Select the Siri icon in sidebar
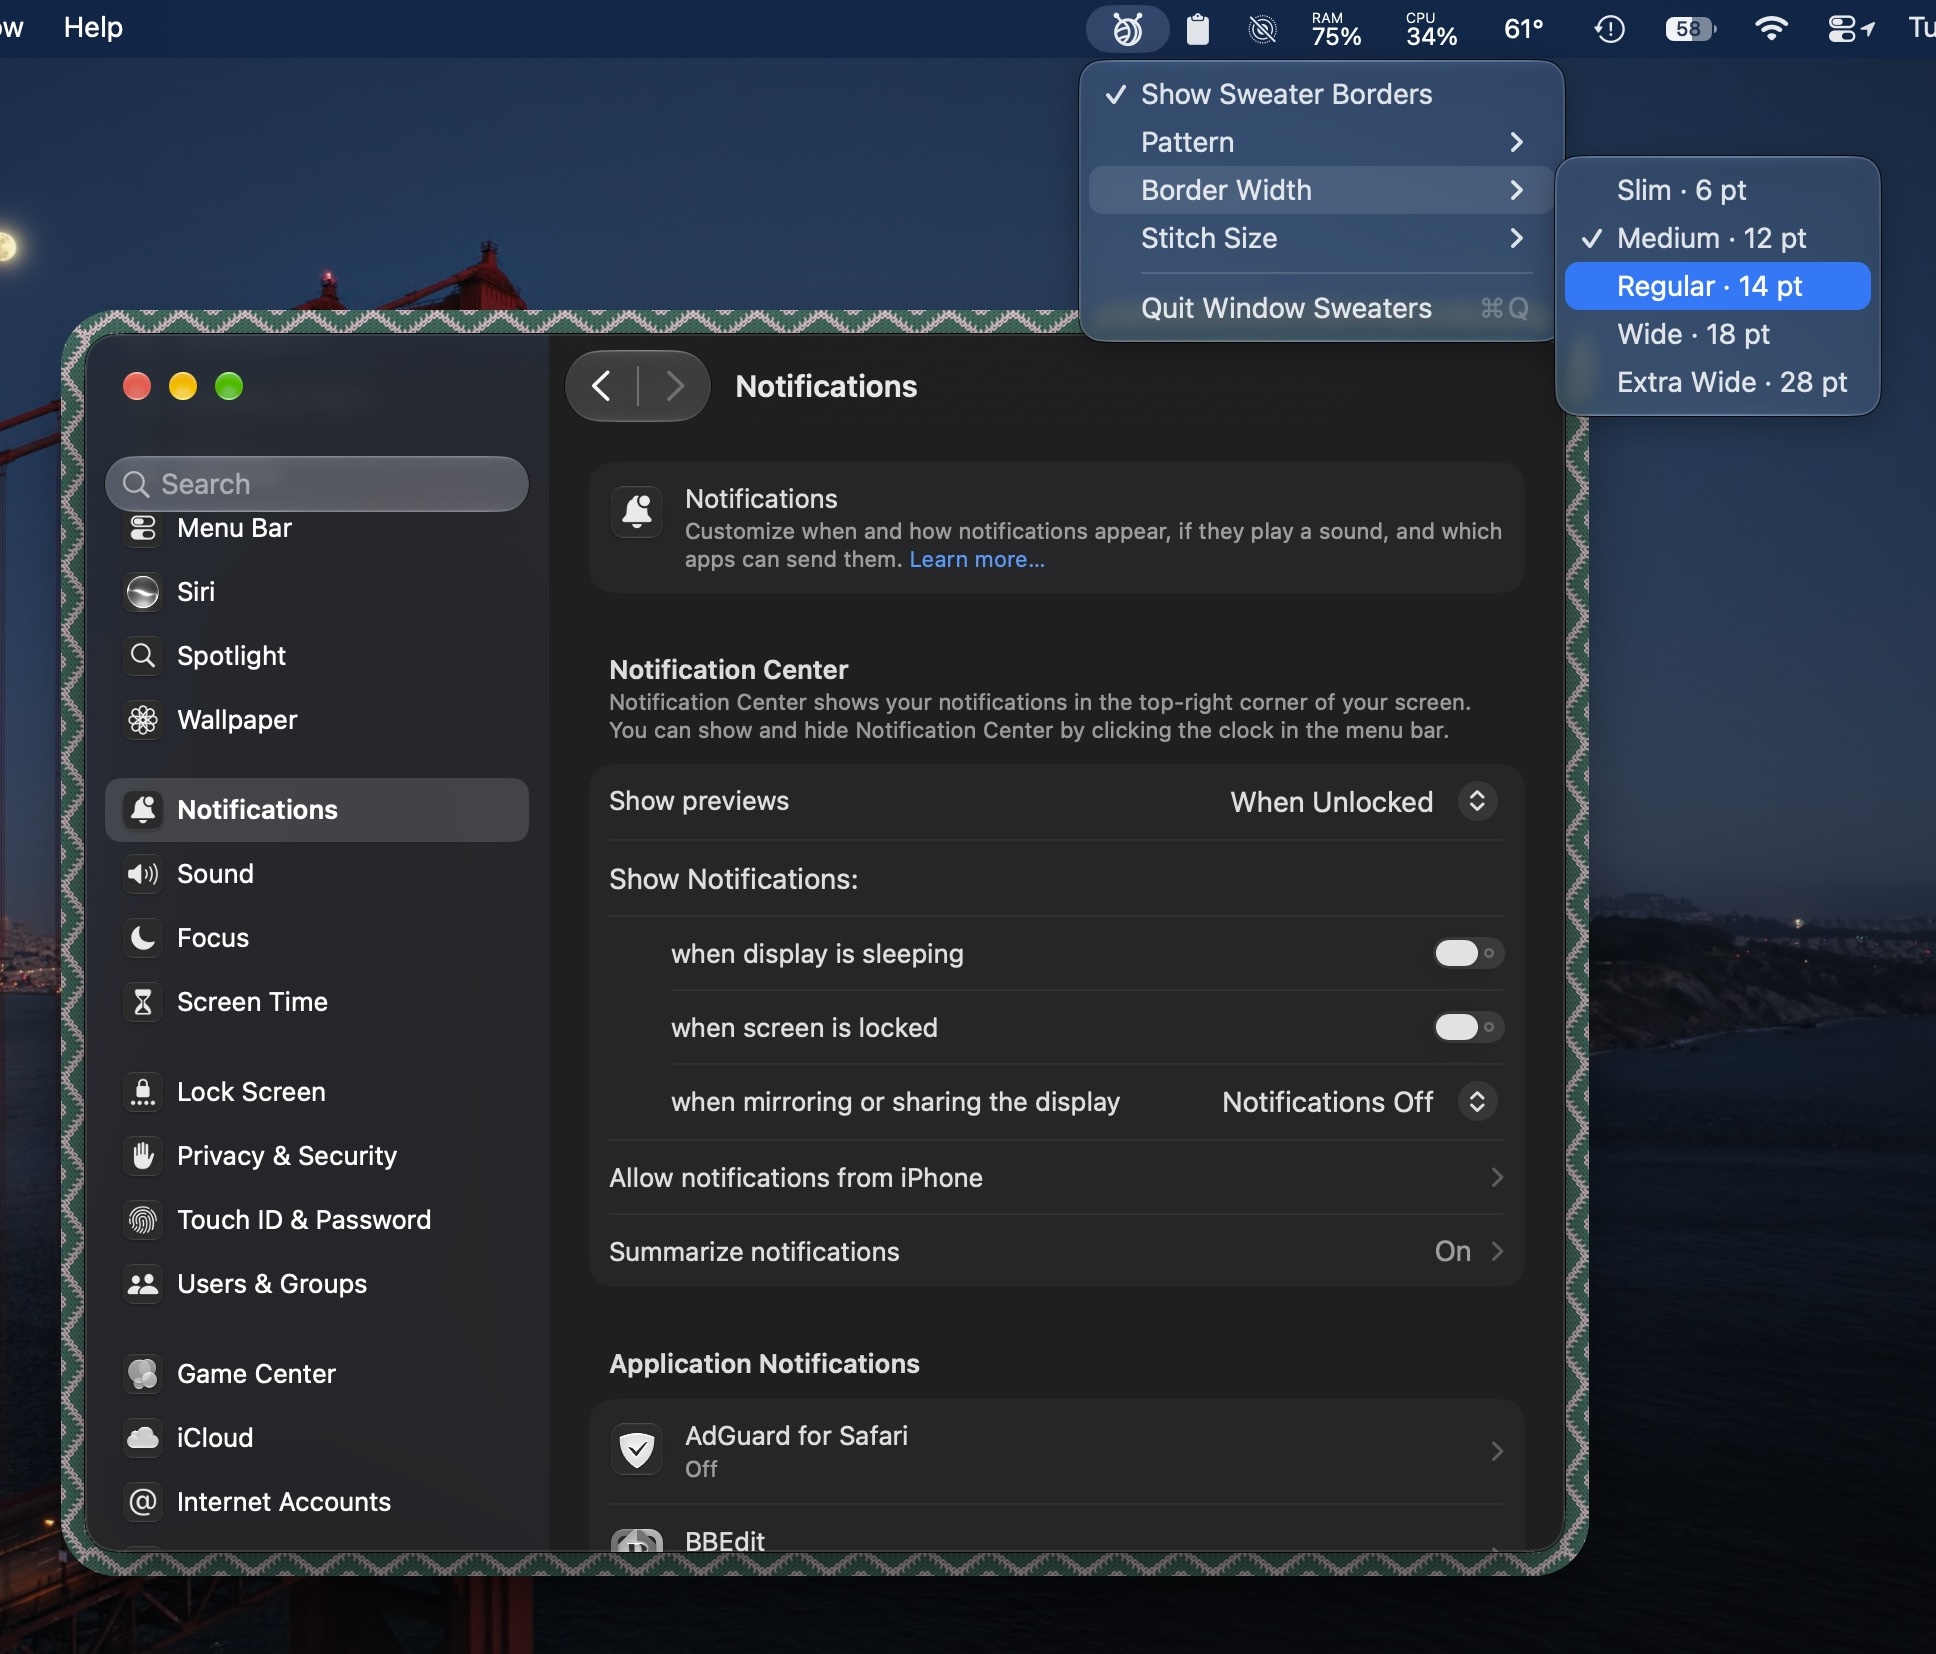This screenshot has height=1654, width=1936. coord(143,592)
